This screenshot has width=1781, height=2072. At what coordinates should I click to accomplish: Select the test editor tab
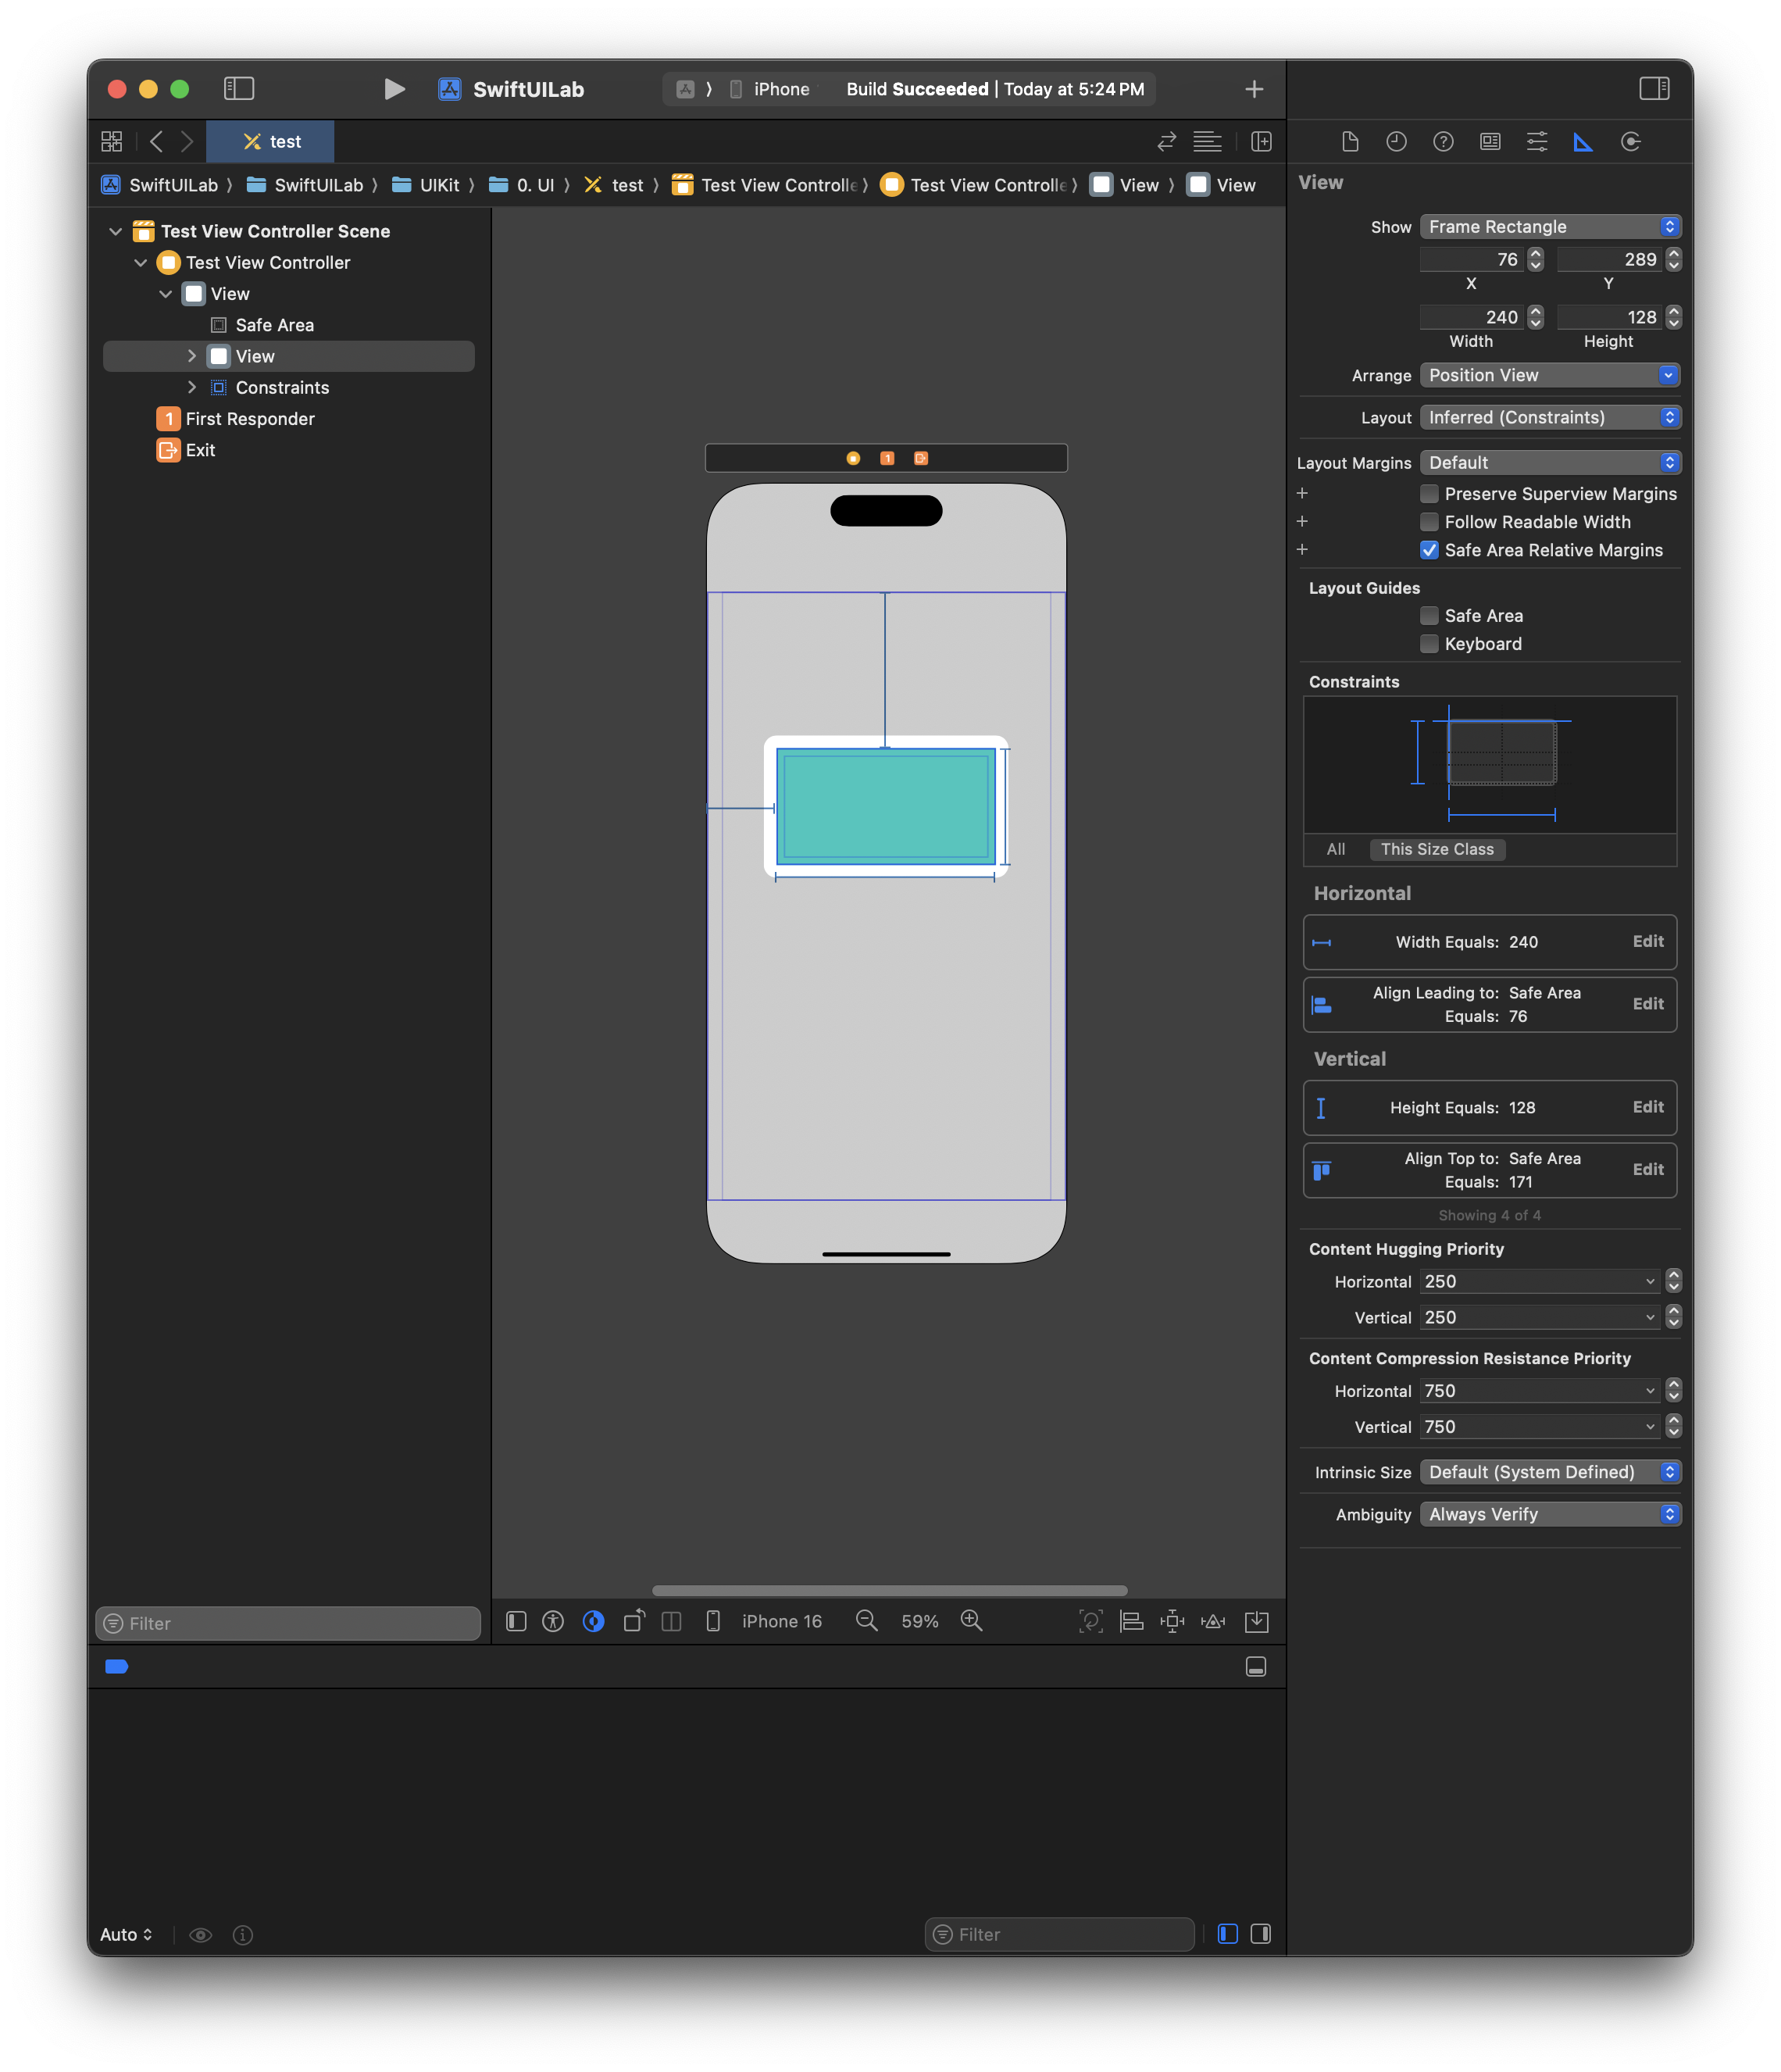tap(271, 141)
